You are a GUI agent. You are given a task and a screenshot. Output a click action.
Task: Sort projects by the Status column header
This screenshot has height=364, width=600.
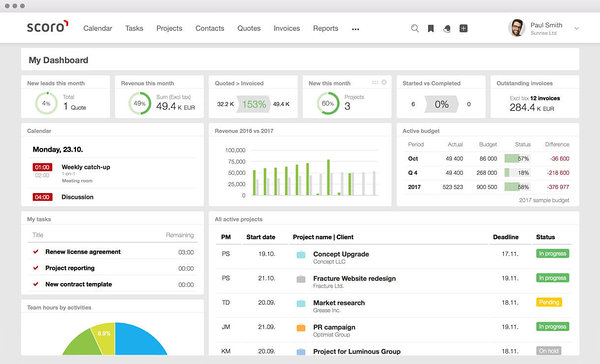(x=545, y=237)
